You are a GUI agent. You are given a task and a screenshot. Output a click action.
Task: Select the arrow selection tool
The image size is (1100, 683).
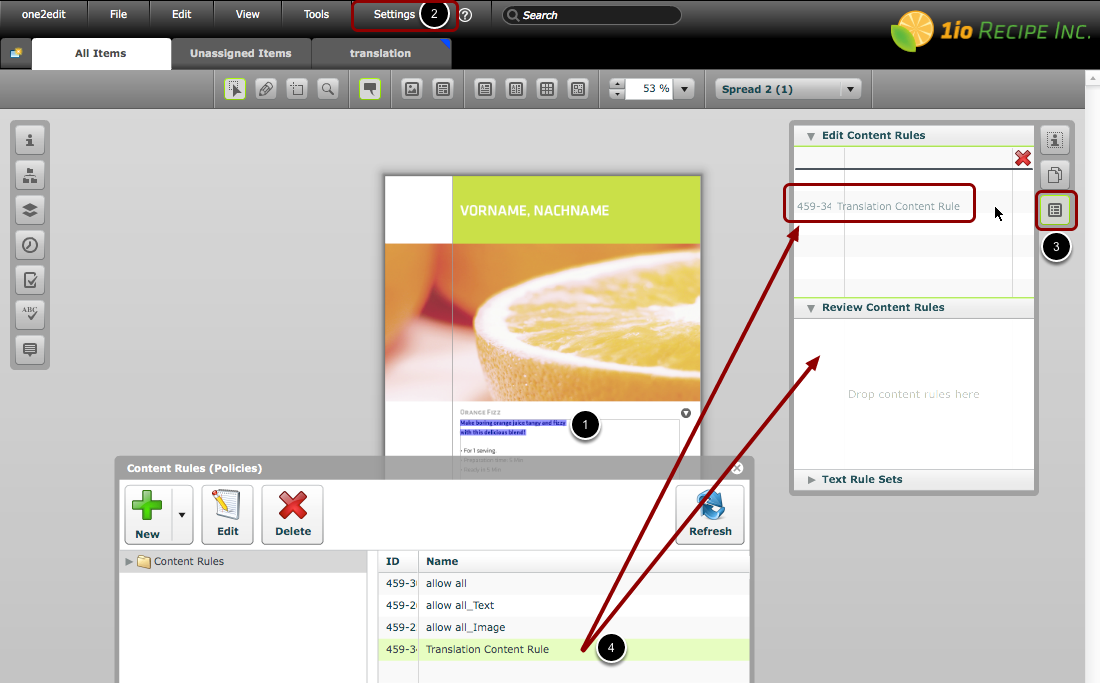(x=235, y=89)
